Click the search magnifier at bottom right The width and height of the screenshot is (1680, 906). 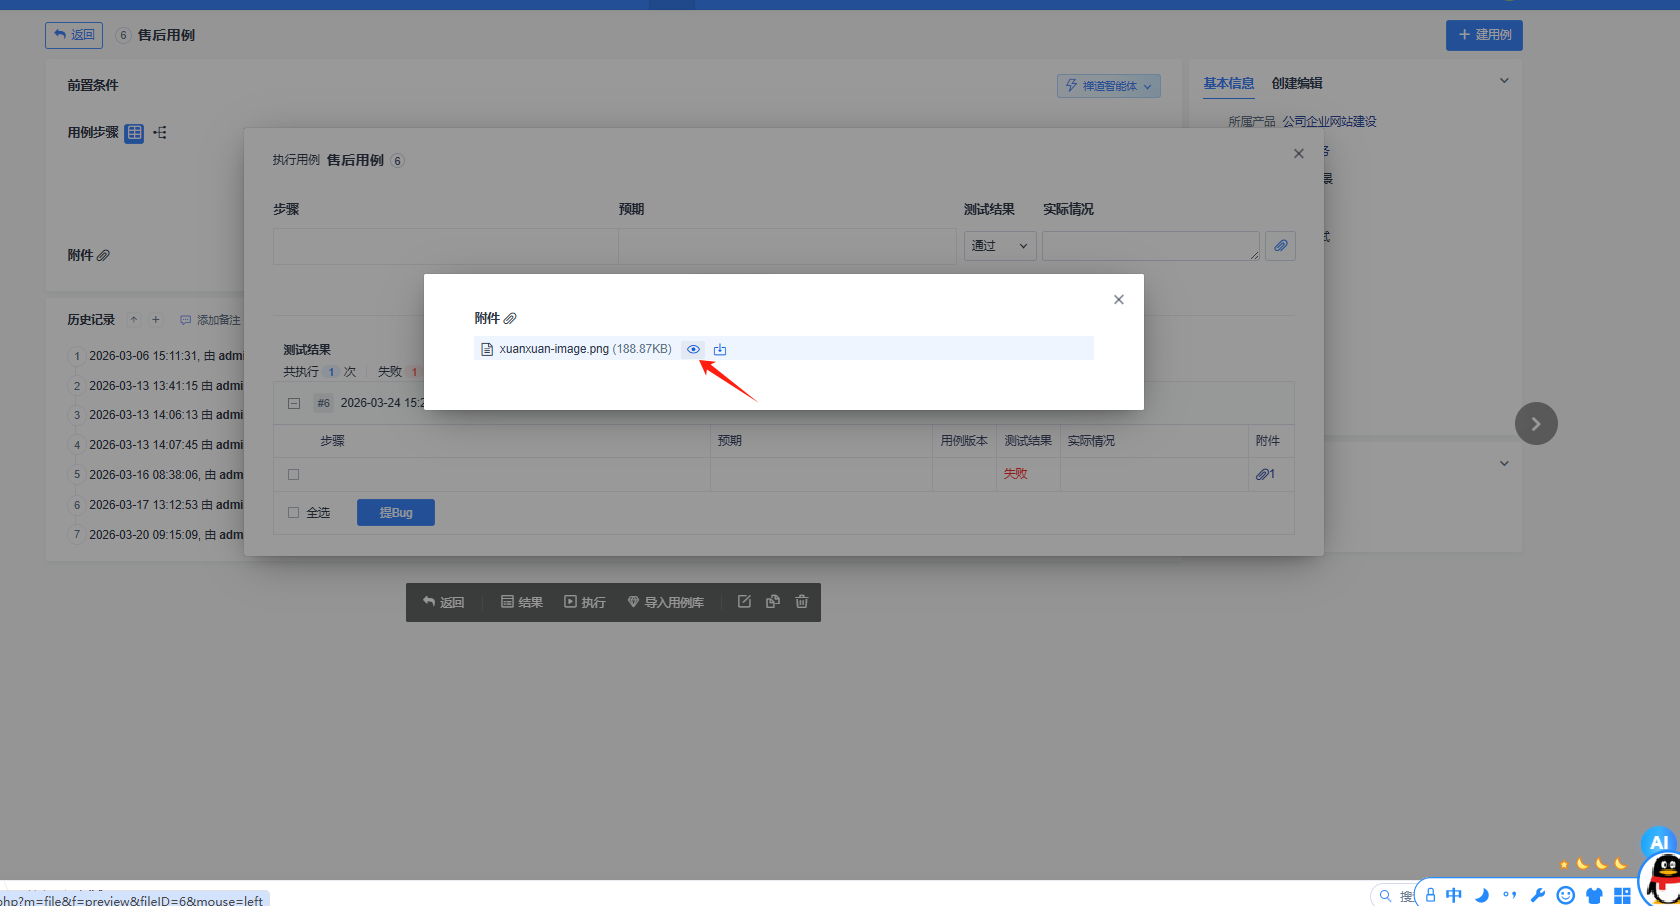[1385, 896]
